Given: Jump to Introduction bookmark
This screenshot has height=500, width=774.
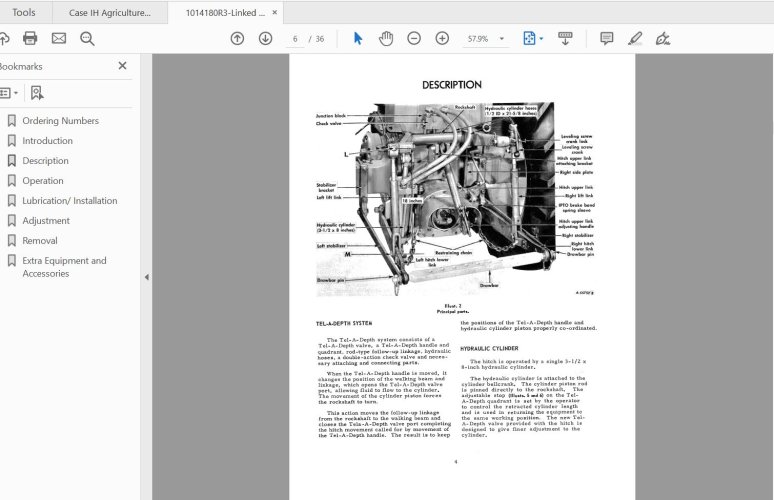Looking at the screenshot, I should coord(47,141).
